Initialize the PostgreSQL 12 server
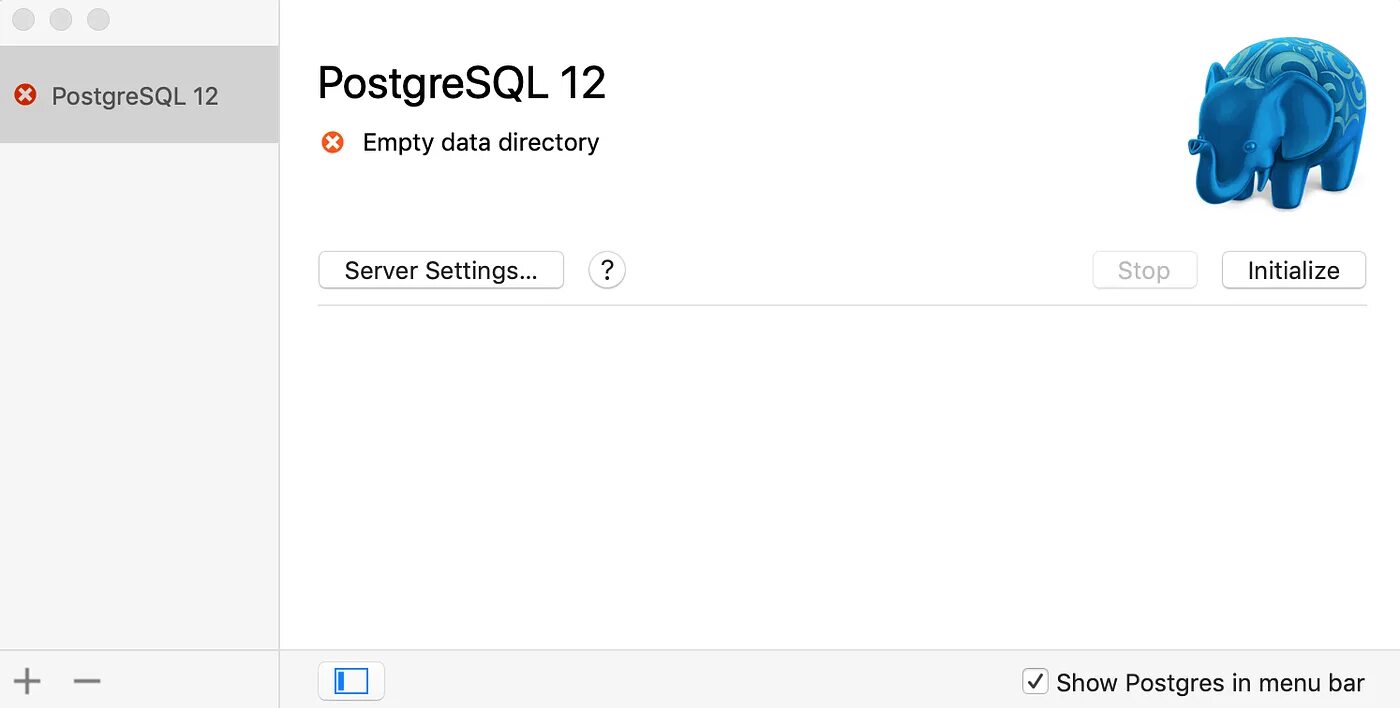The width and height of the screenshot is (1400, 708). pyautogui.click(x=1293, y=270)
